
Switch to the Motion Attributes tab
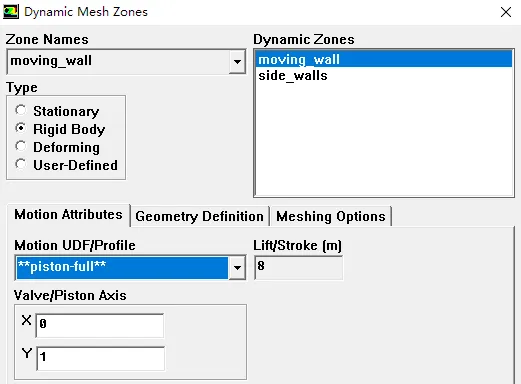(x=68, y=215)
